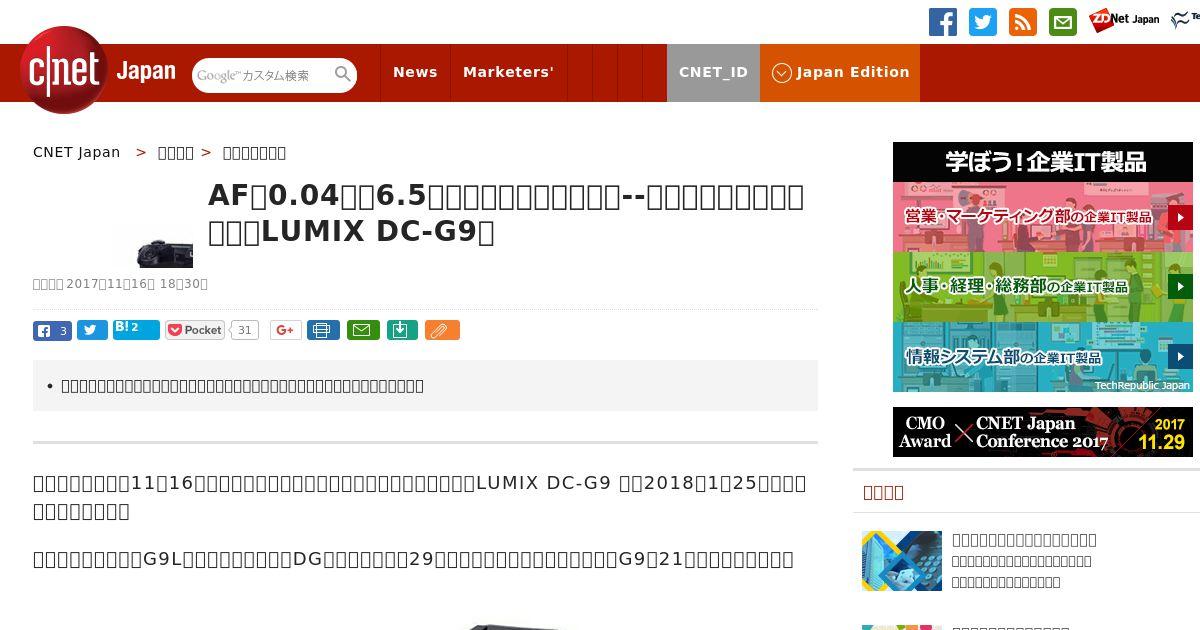This screenshot has height=630, width=1200.
Task: Click arrow on the HR and accounting banner
Action: click(1180, 287)
